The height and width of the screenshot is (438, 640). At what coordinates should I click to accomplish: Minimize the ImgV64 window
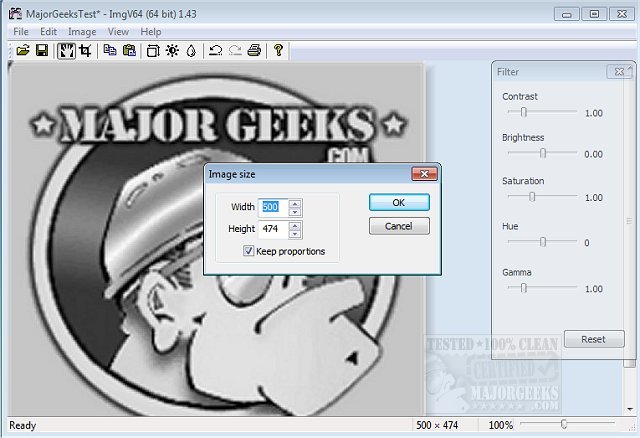[567, 14]
